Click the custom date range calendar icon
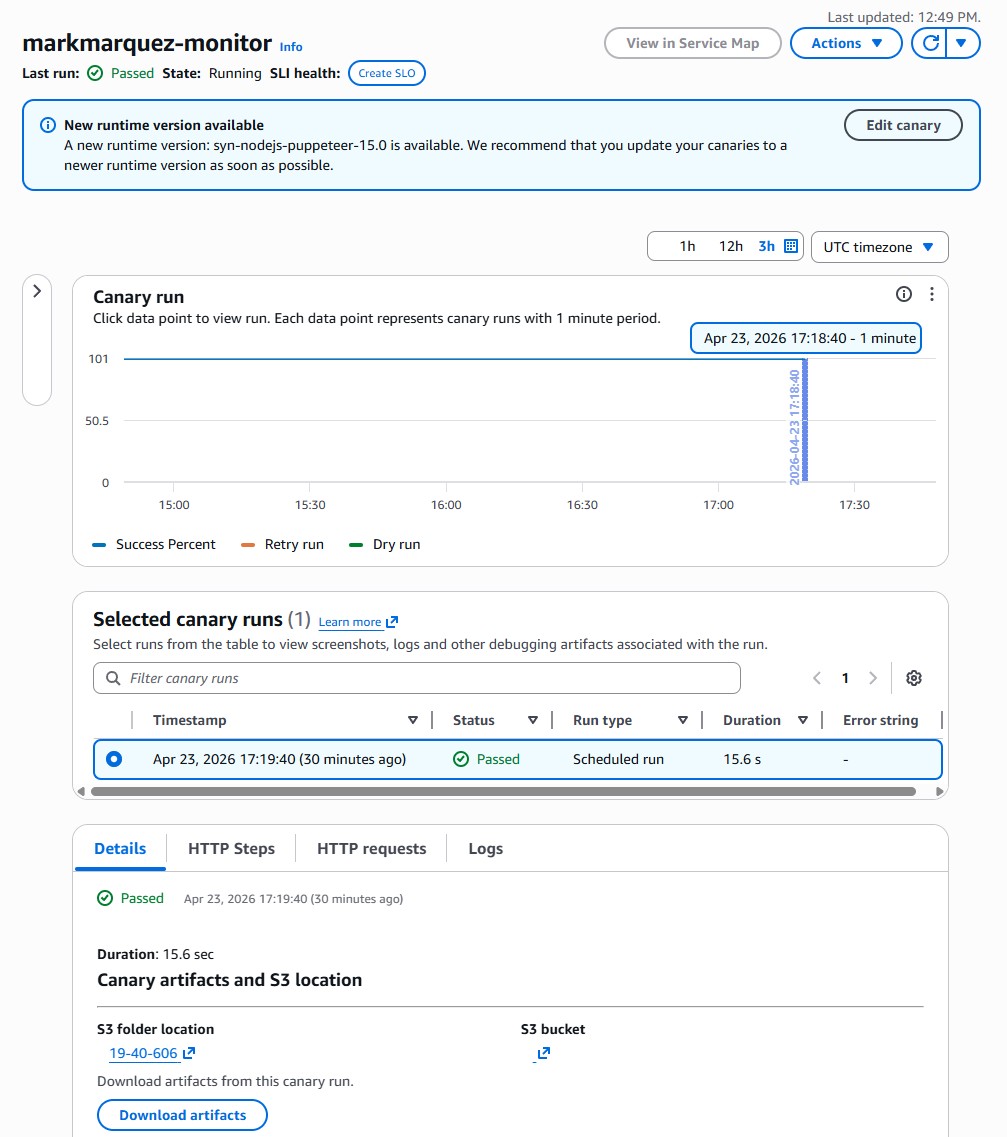The height and width of the screenshot is (1137, 1007). coord(791,246)
